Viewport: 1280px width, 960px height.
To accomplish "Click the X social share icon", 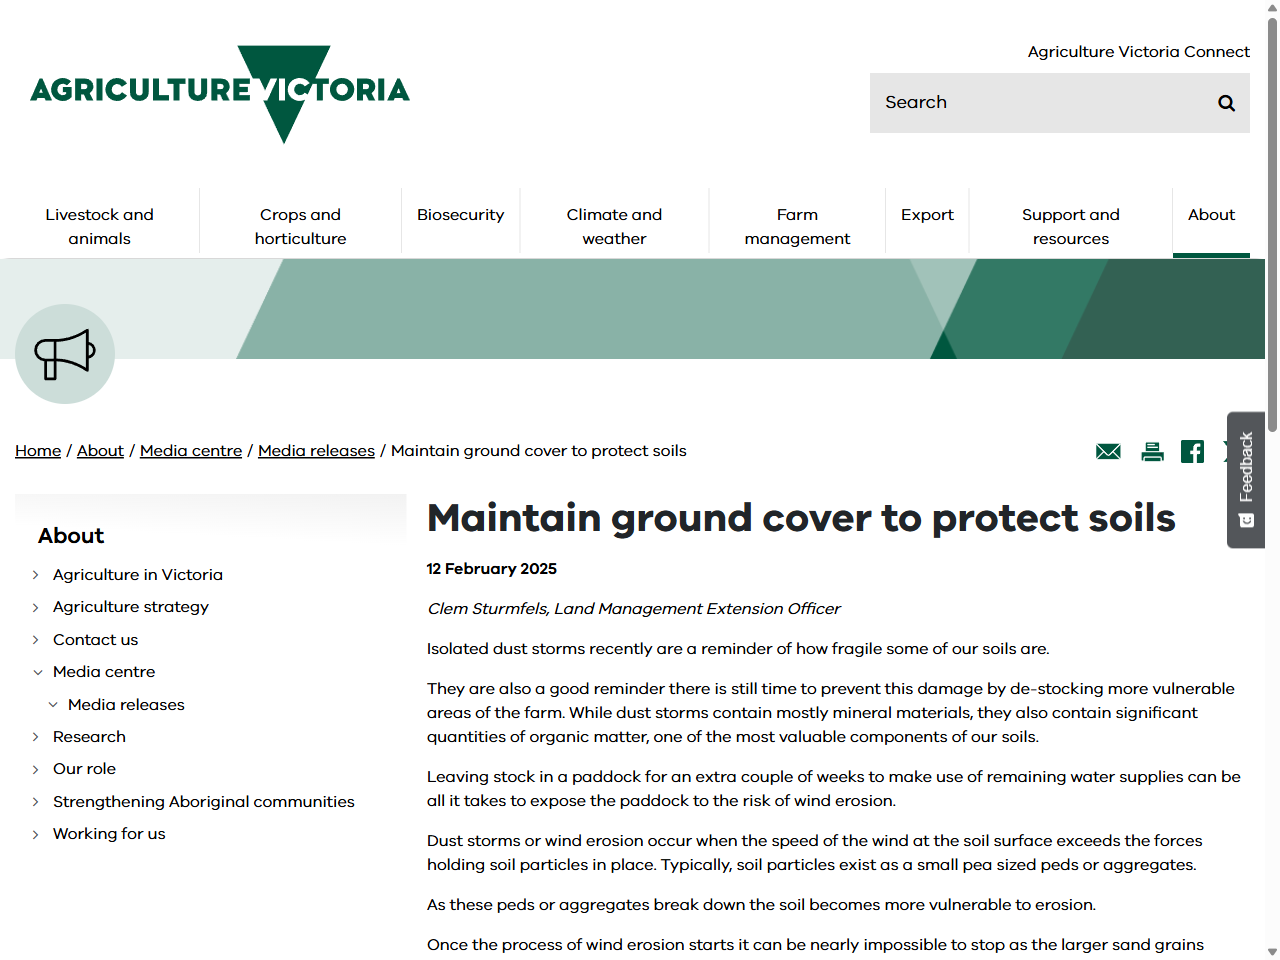I will click(1229, 451).
